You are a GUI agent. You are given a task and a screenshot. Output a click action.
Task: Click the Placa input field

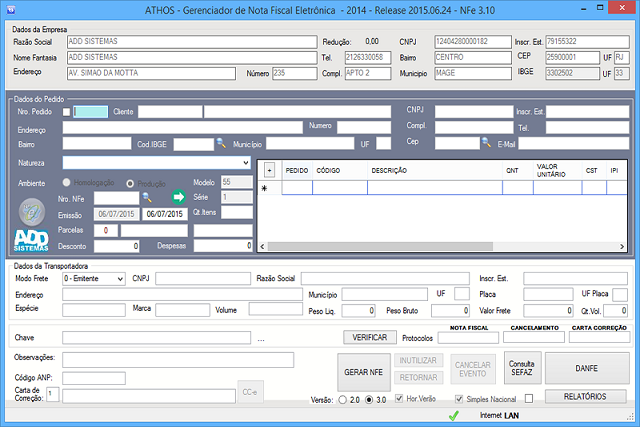point(548,294)
